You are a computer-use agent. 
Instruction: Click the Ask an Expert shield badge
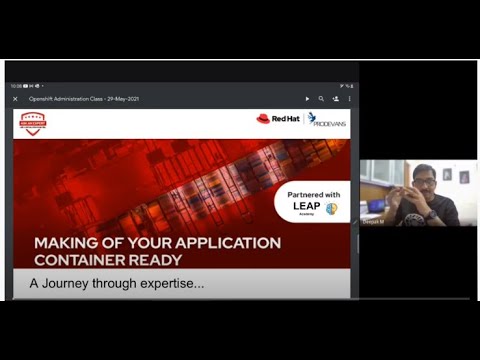(33, 124)
